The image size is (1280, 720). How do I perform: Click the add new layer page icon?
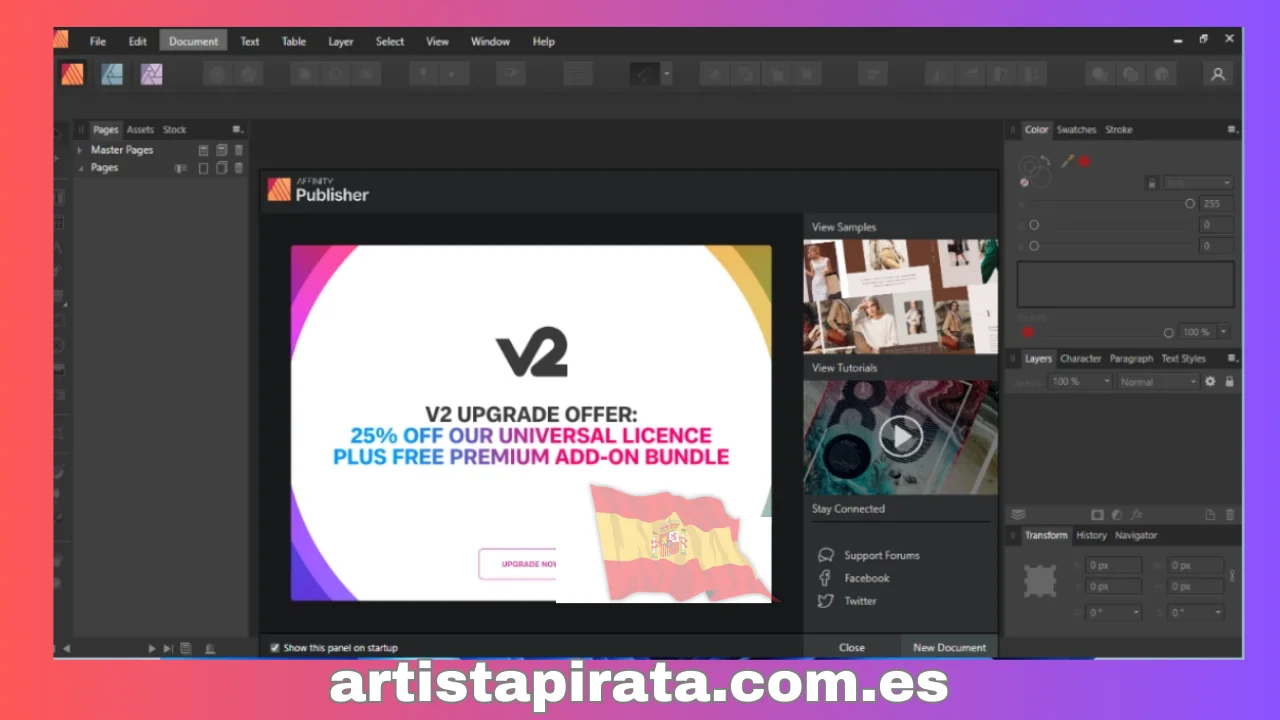pos(1210,515)
